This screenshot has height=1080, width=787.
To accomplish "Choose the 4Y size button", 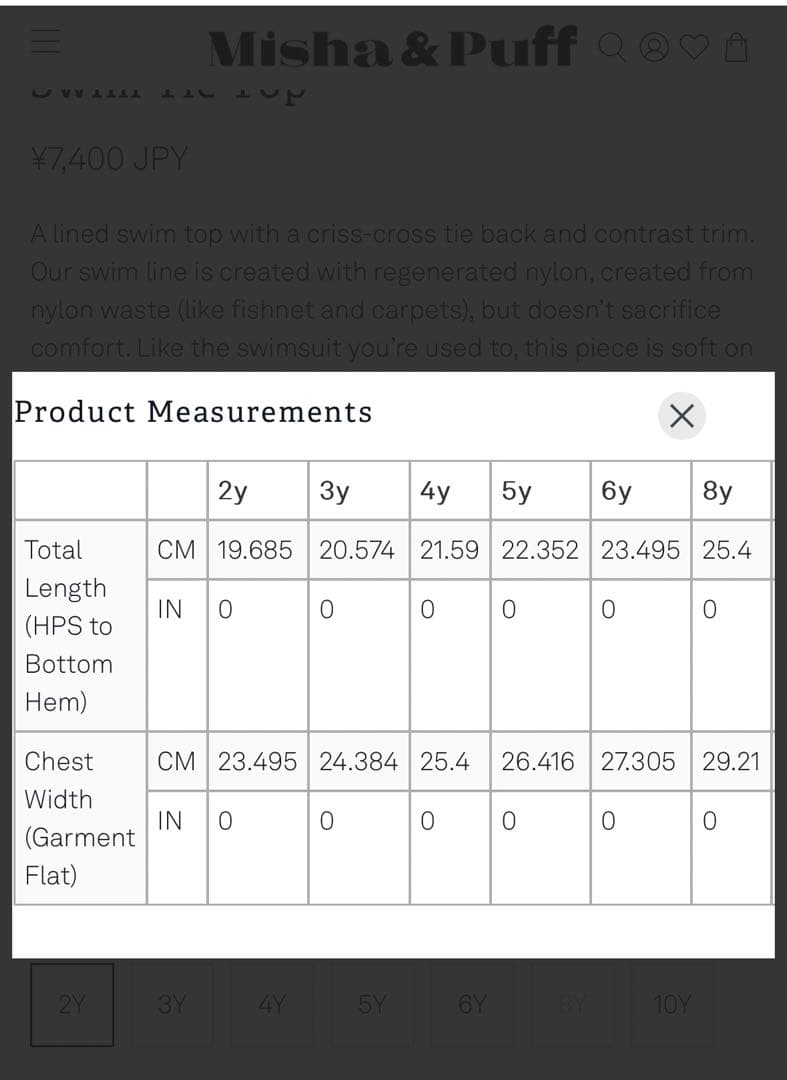I will [x=272, y=1004].
